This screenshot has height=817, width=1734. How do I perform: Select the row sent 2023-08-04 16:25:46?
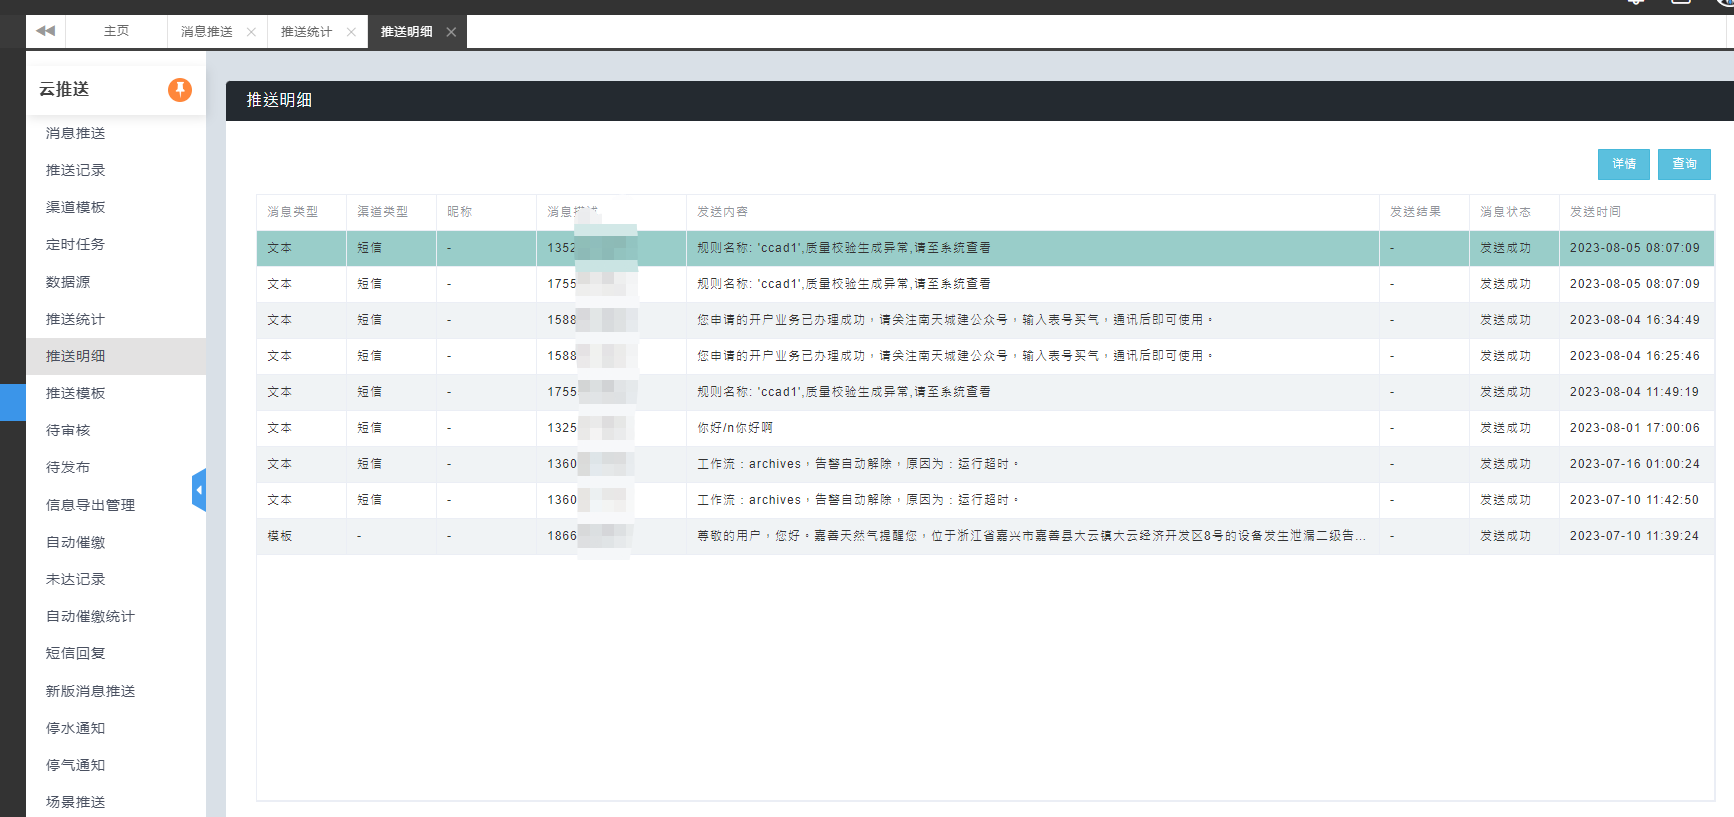[985, 356]
